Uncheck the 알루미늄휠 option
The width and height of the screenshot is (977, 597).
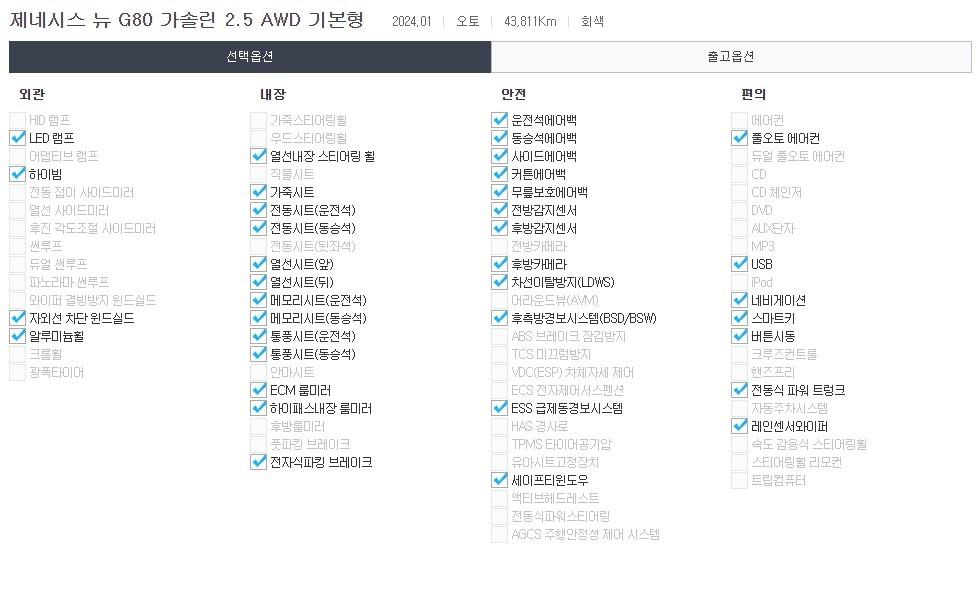tap(17, 337)
